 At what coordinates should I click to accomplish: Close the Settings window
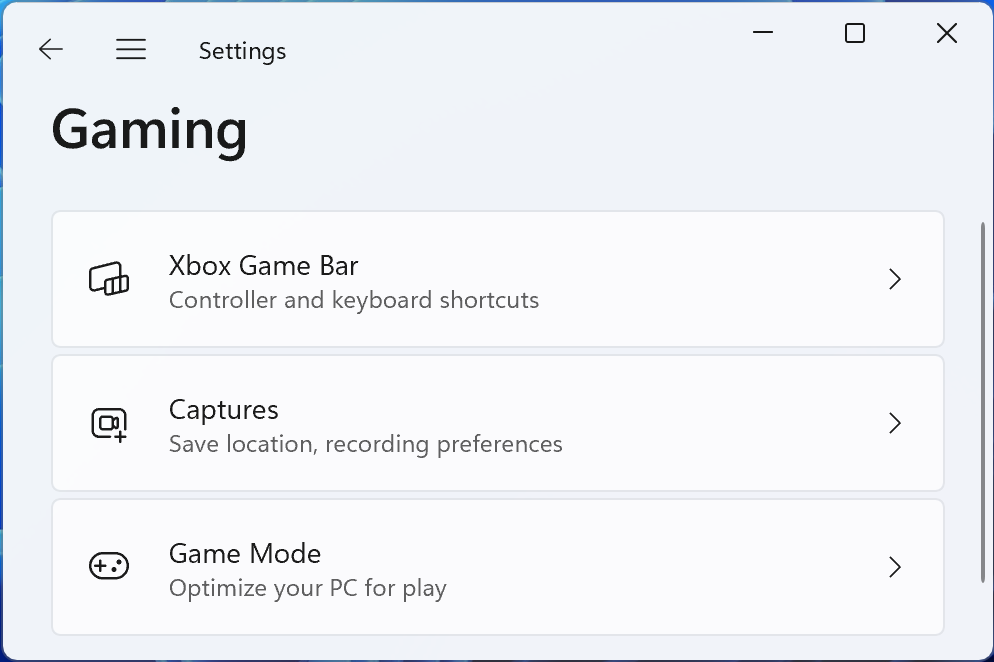(x=946, y=33)
